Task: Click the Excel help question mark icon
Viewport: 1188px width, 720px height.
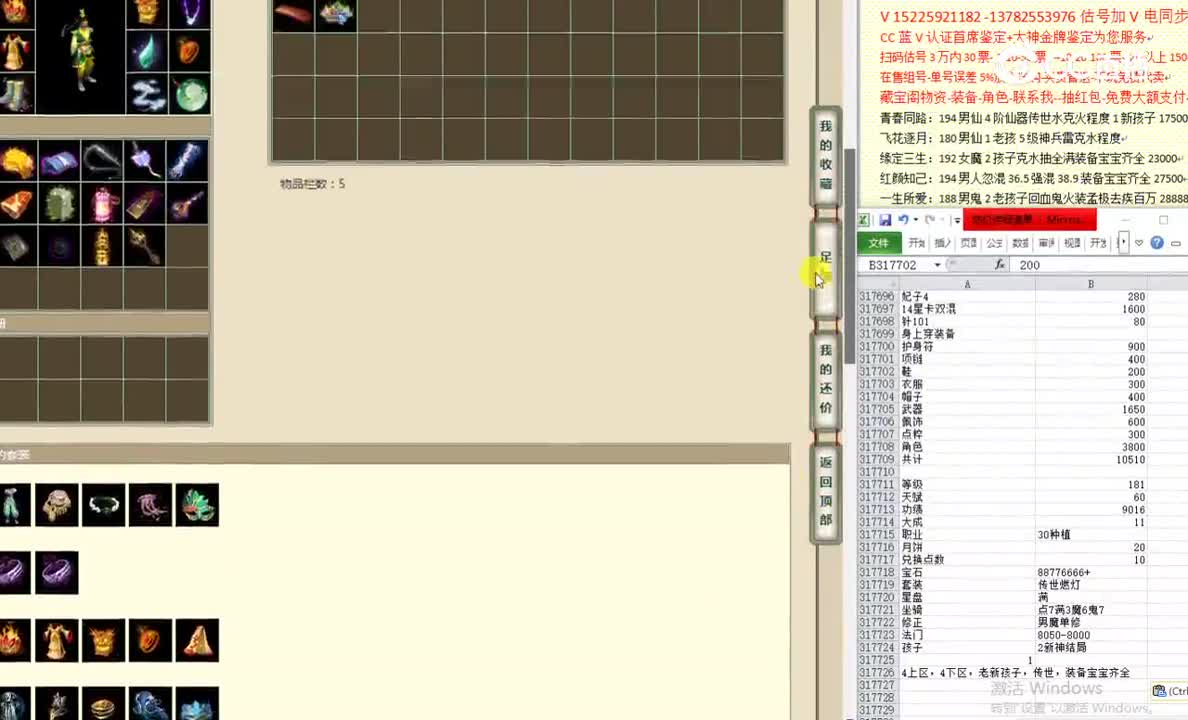Action: click(x=1157, y=243)
